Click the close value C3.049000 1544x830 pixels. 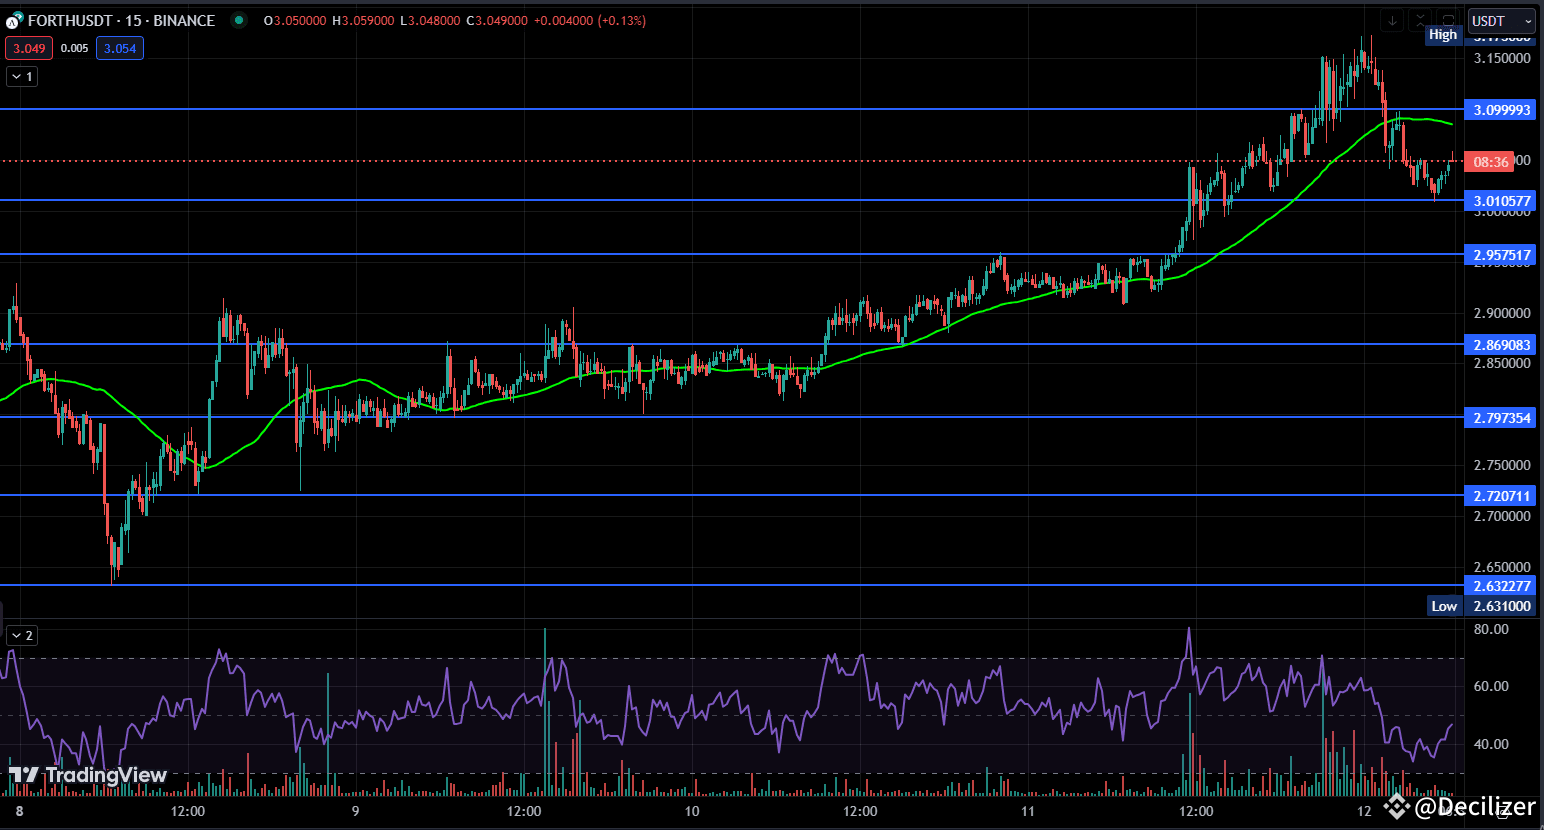tap(497, 20)
